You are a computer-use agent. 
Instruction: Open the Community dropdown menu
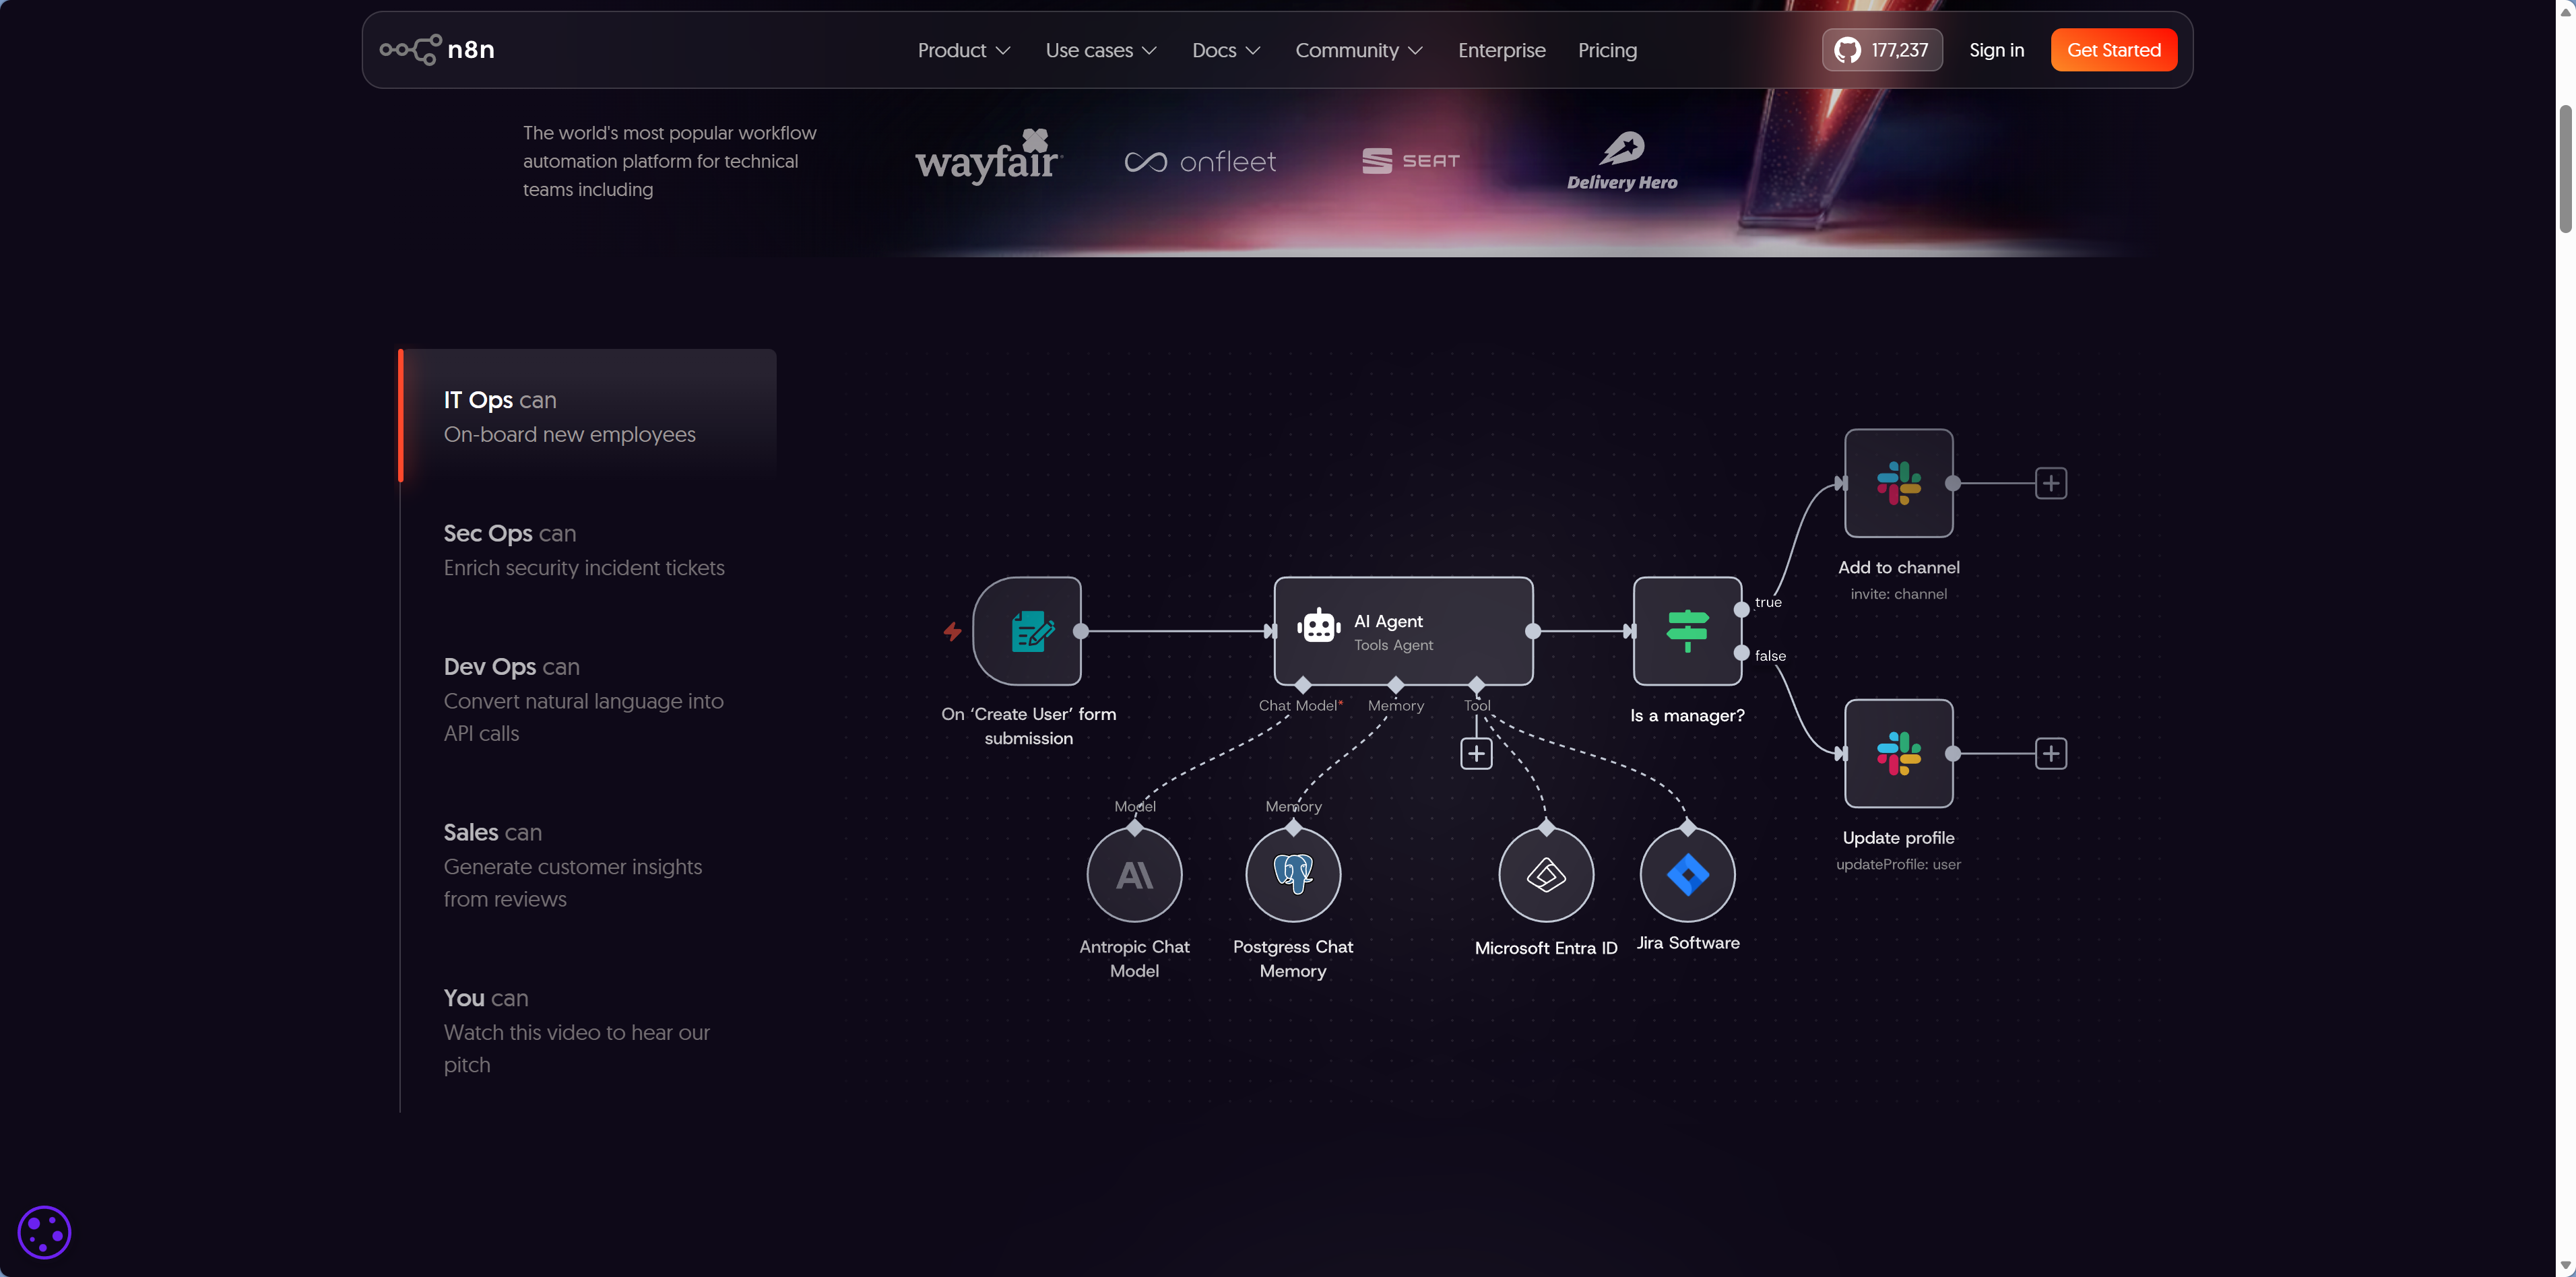pyautogui.click(x=1358, y=50)
